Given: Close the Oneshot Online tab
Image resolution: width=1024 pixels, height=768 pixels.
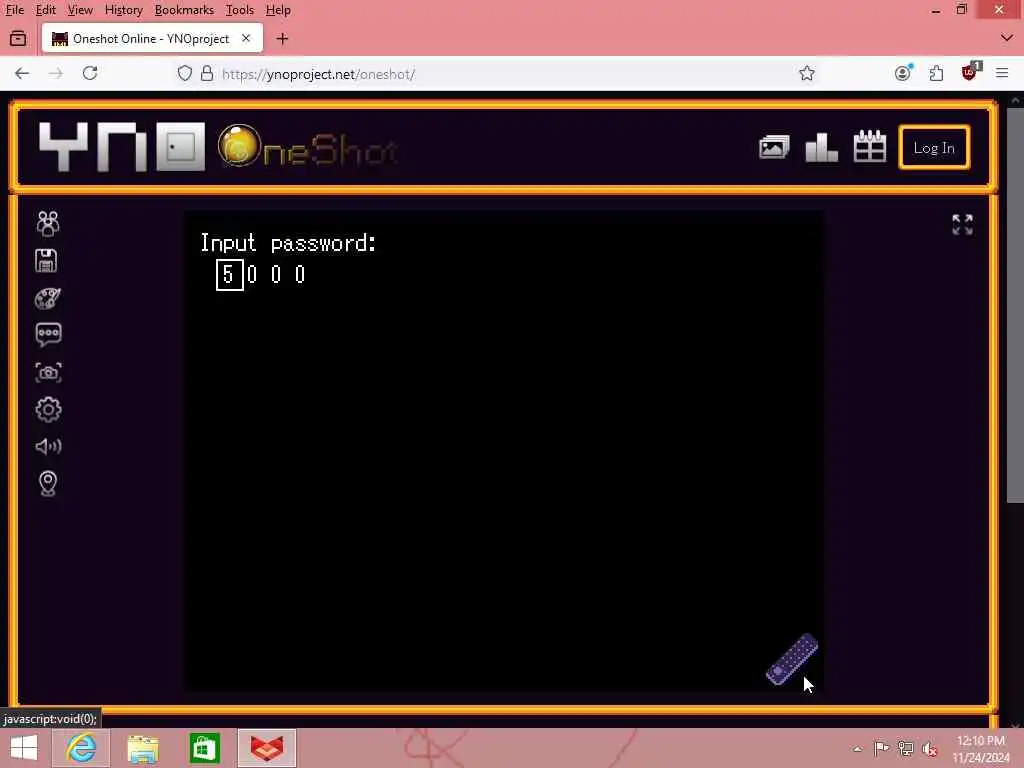Looking at the screenshot, I should click(x=246, y=39).
